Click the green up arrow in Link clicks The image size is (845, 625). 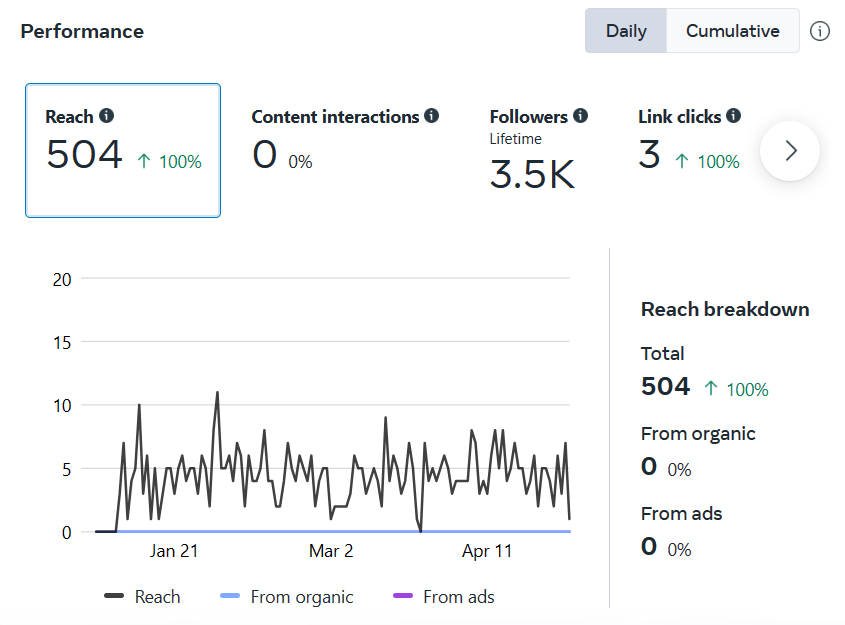[x=682, y=161]
